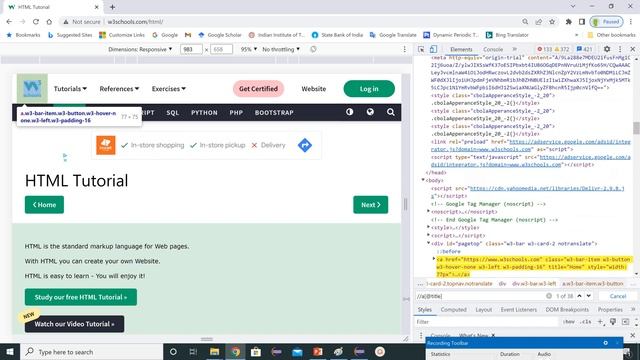Switch to the Elements tab
Viewport: 640px width, 360px height.
461,49
